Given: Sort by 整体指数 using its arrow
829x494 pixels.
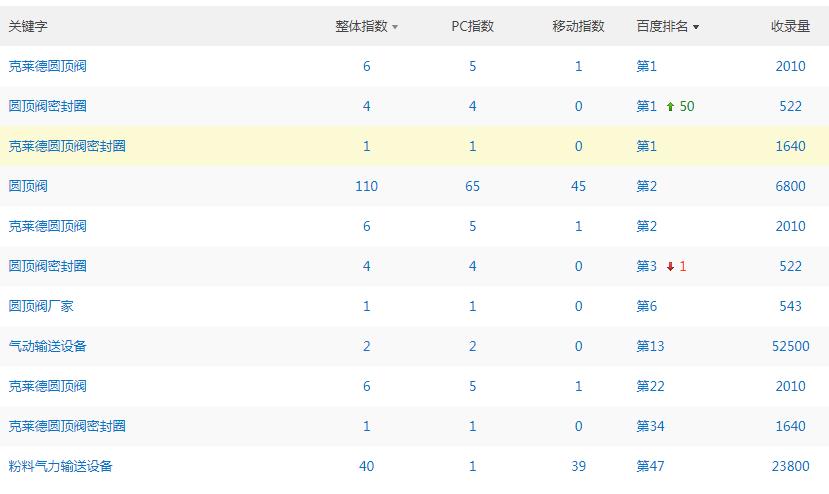Looking at the screenshot, I should coord(395,28).
